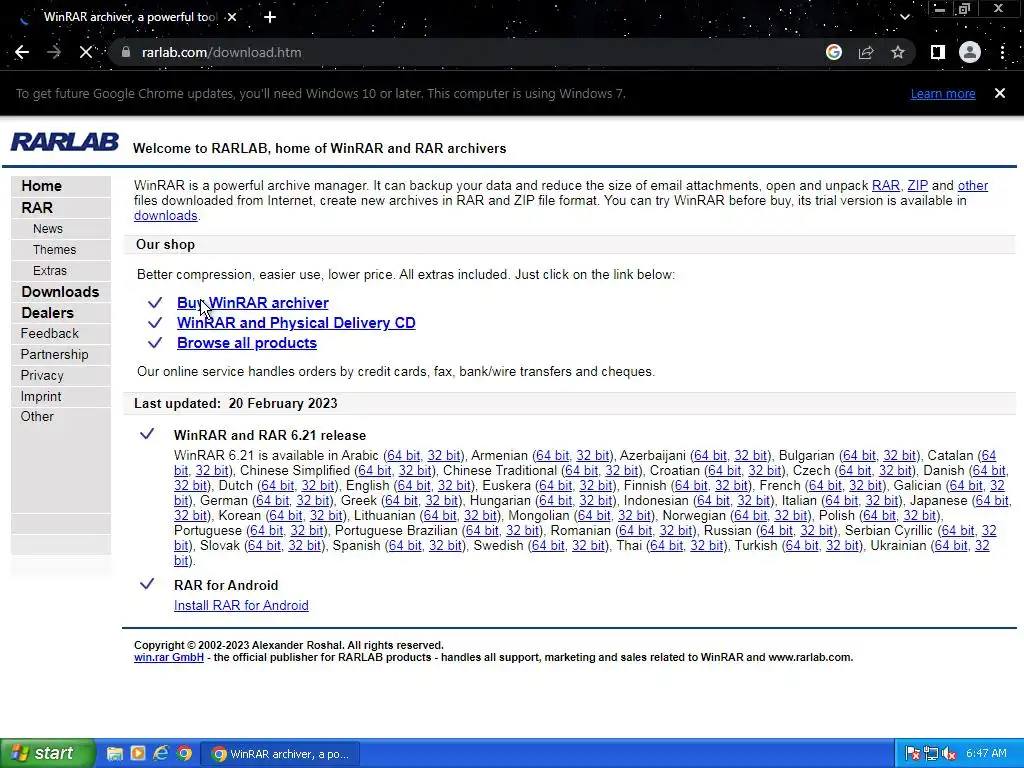Select WinRAR archiver taskbar button
This screenshot has width=1024, height=768.
[x=281, y=754]
